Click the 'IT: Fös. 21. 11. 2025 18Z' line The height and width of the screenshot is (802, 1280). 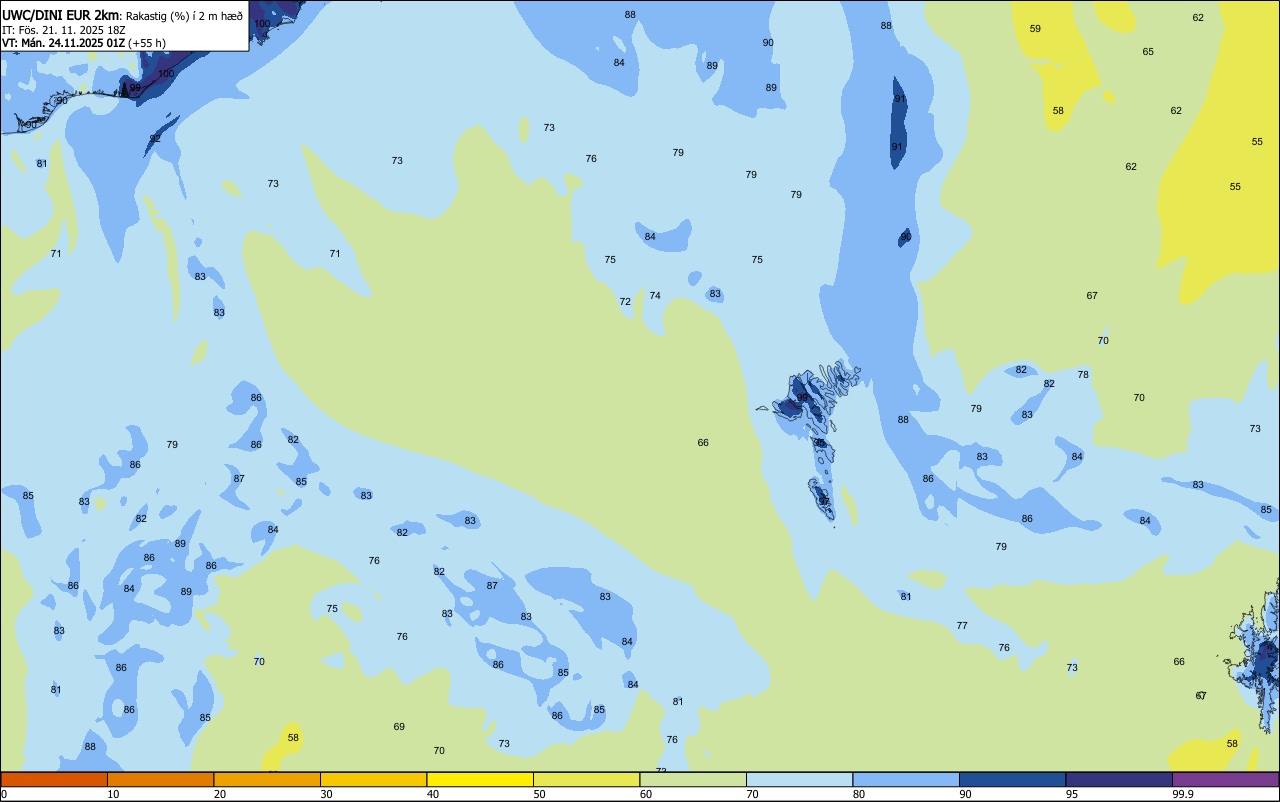click(64, 30)
